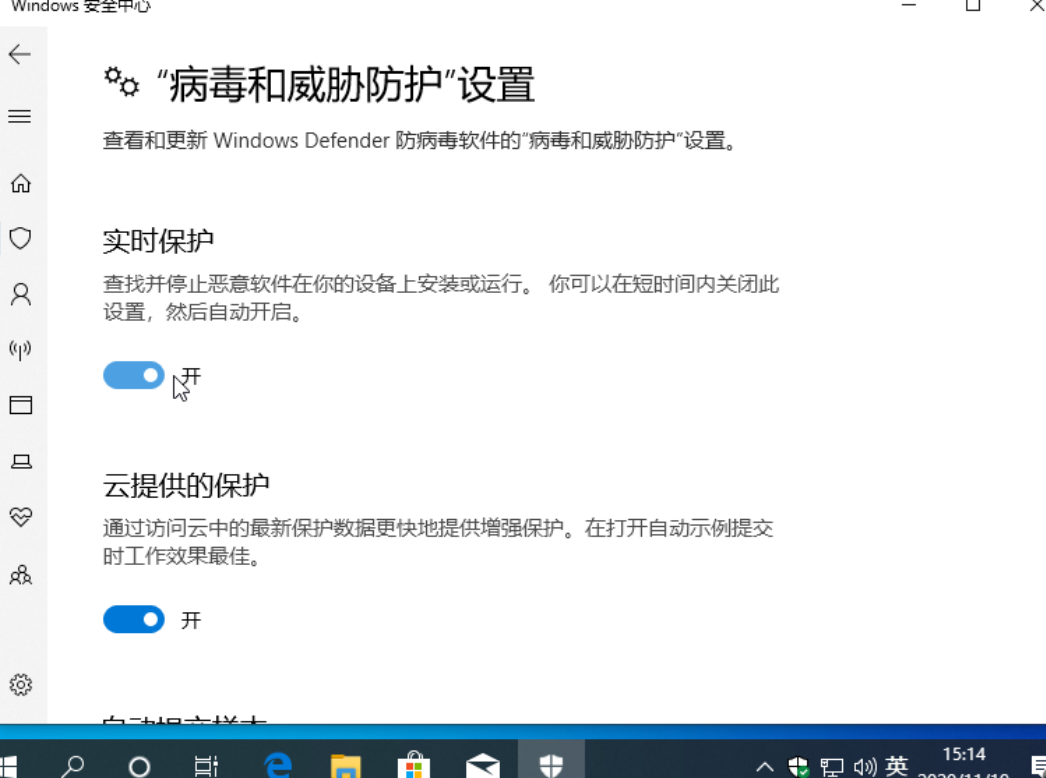The width and height of the screenshot is (1046, 778).
Task: Switch input language 英 indicator
Action: pyautogui.click(x=897, y=766)
